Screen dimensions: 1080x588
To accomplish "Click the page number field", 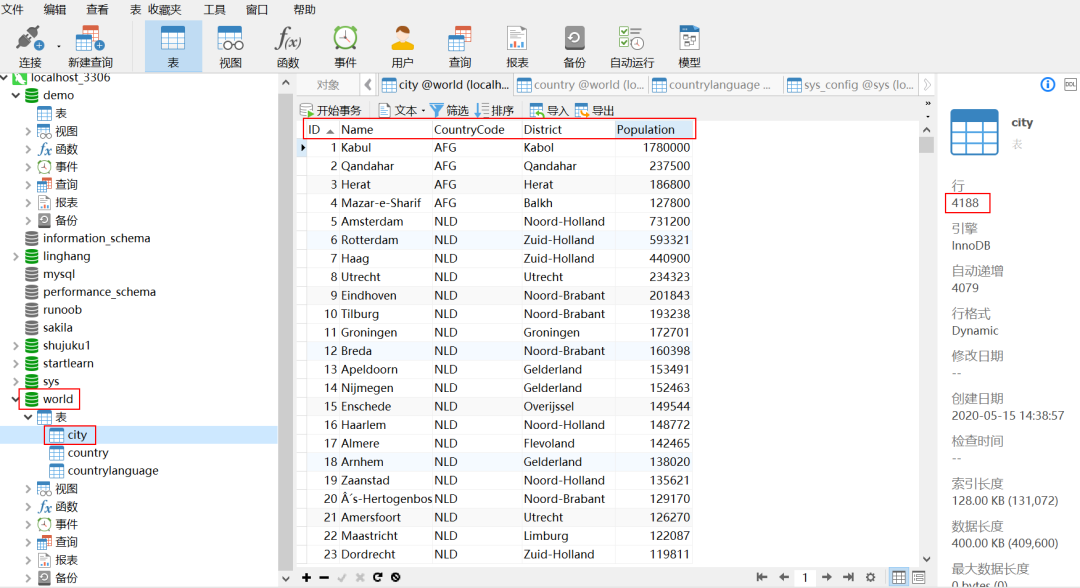I will [x=805, y=577].
